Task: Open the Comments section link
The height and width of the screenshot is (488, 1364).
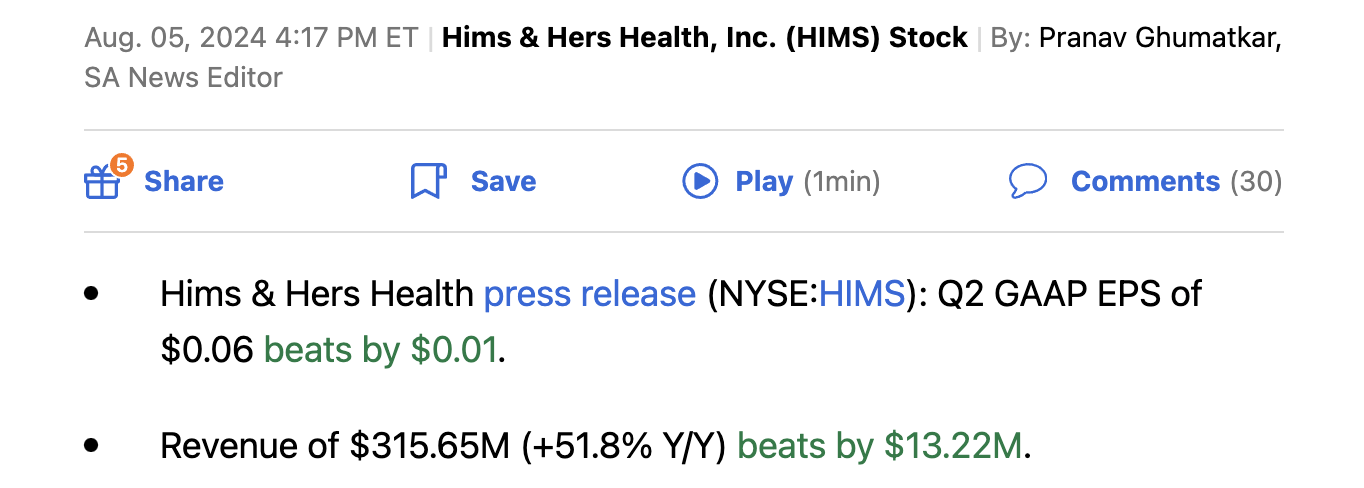Action: point(1145,181)
